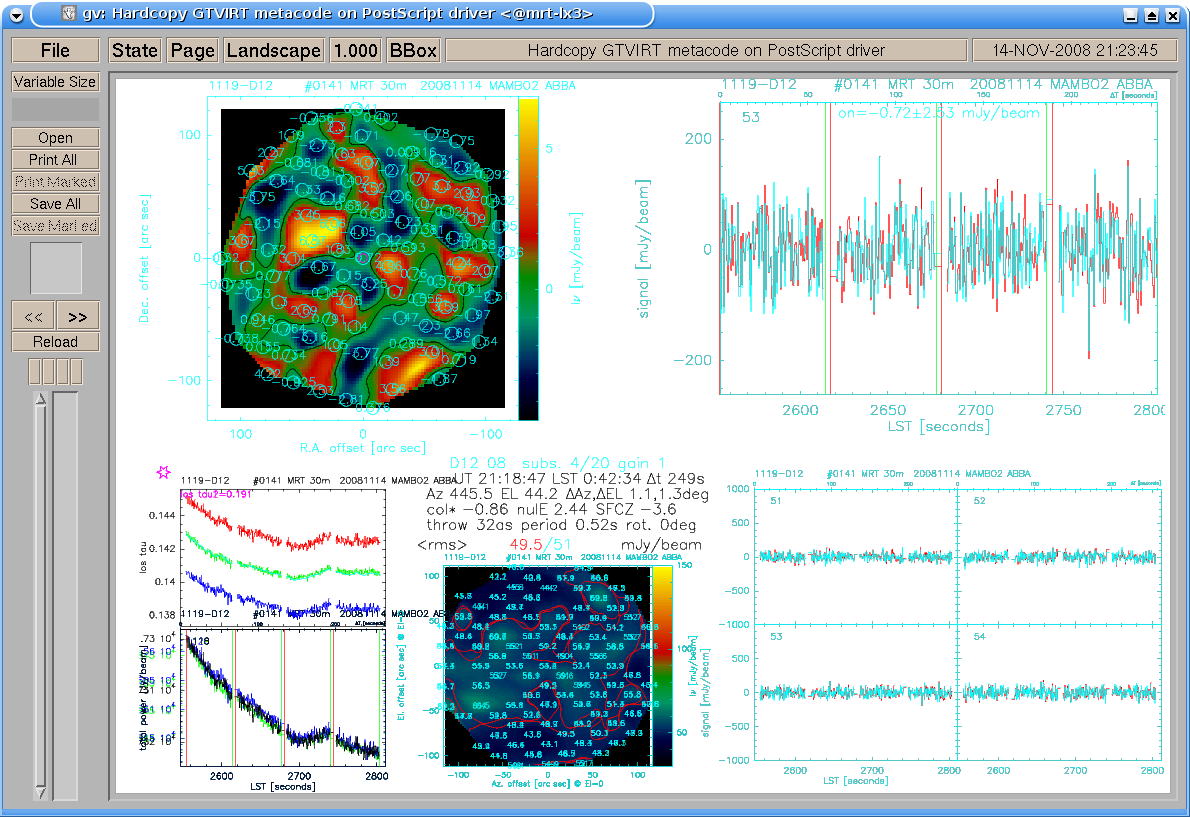The width and height of the screenshot is (1190, 817).
Task: Toggle the second small mark button below Reload
Action: 49,372
